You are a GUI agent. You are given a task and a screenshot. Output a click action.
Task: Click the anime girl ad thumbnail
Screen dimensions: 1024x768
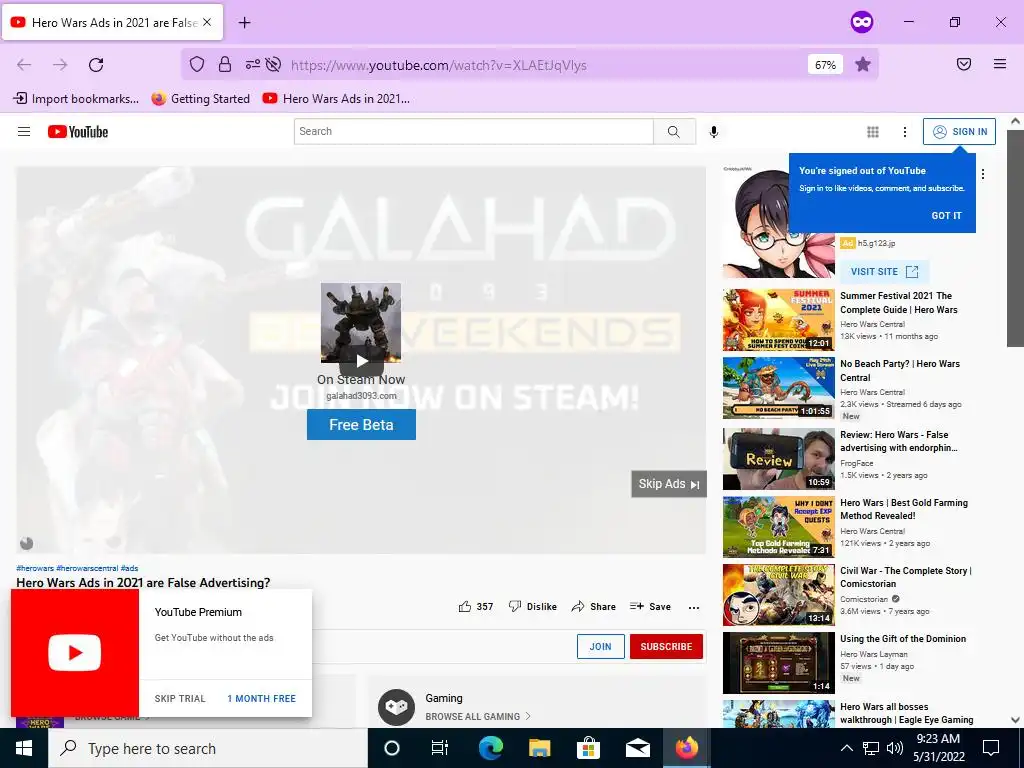tap(778, 222)
